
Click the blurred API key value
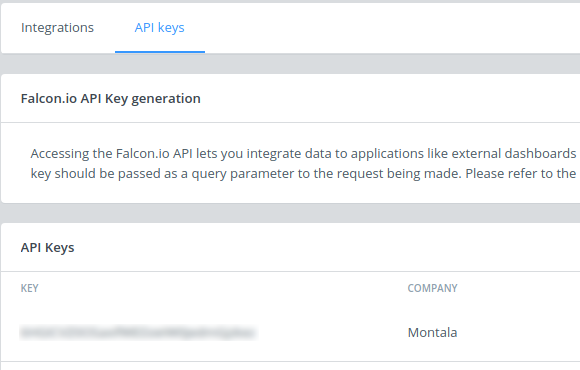click(x=138, y=333)
